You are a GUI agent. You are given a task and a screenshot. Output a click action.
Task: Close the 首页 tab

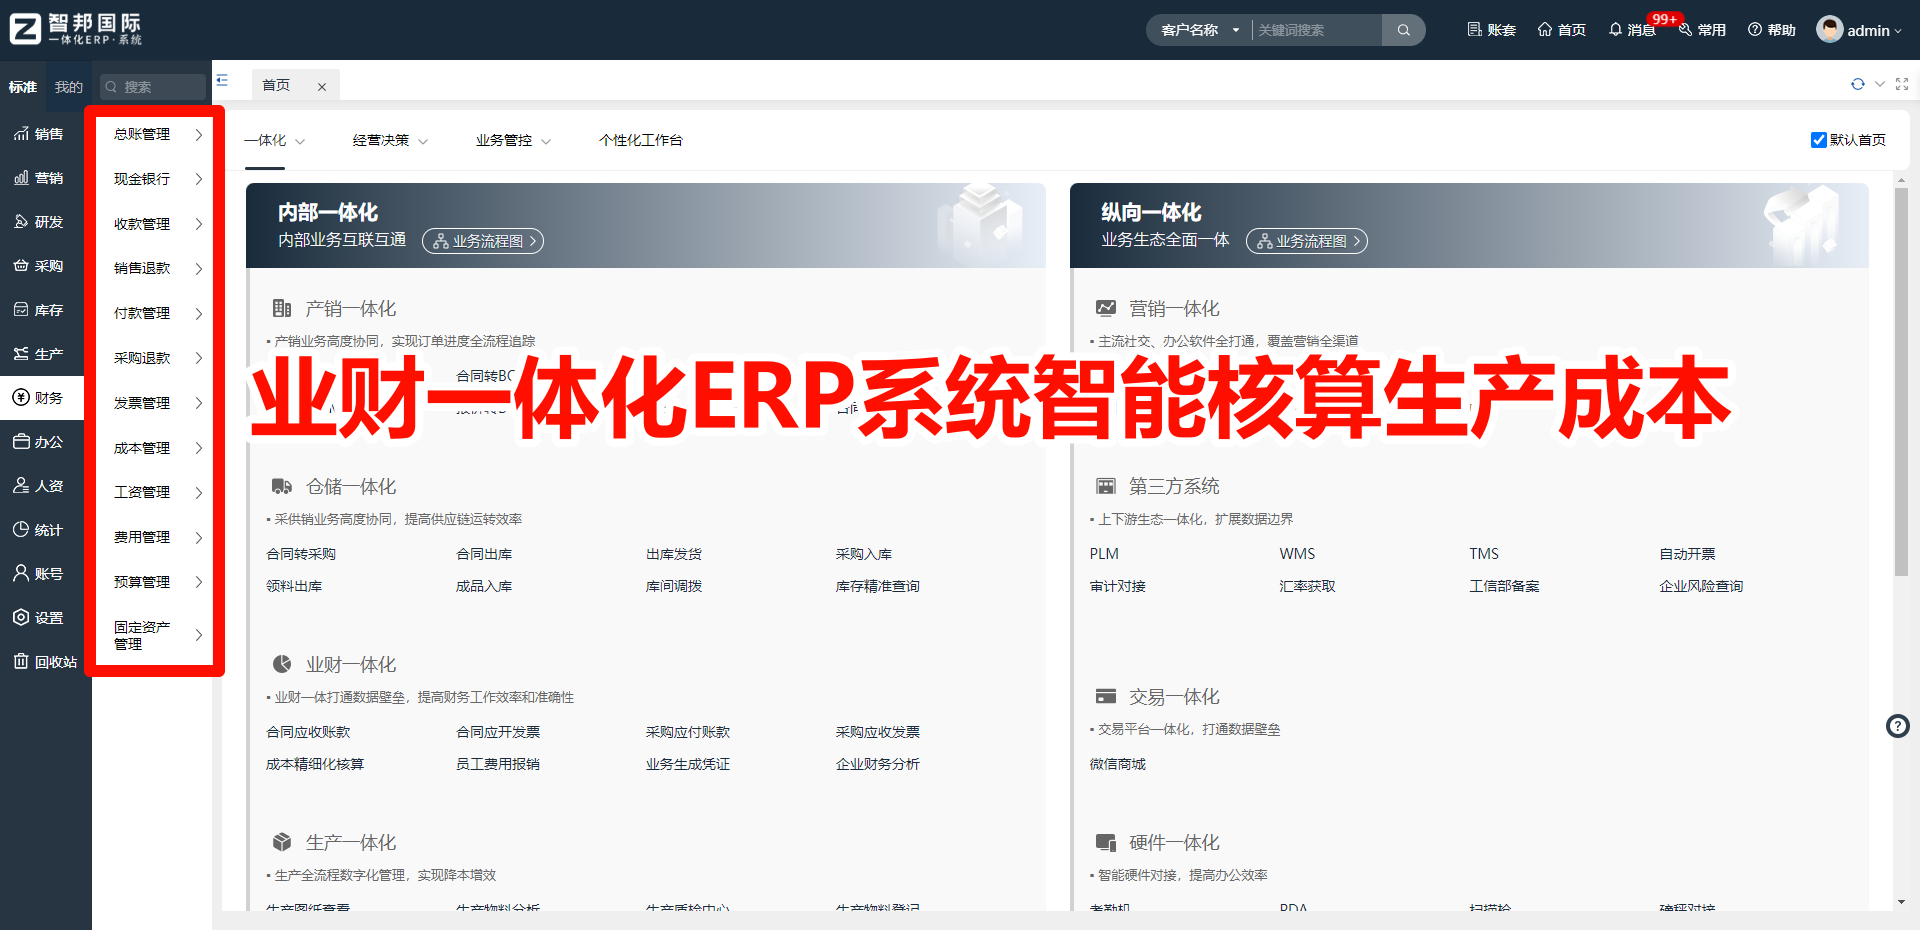tap(322, 87)
